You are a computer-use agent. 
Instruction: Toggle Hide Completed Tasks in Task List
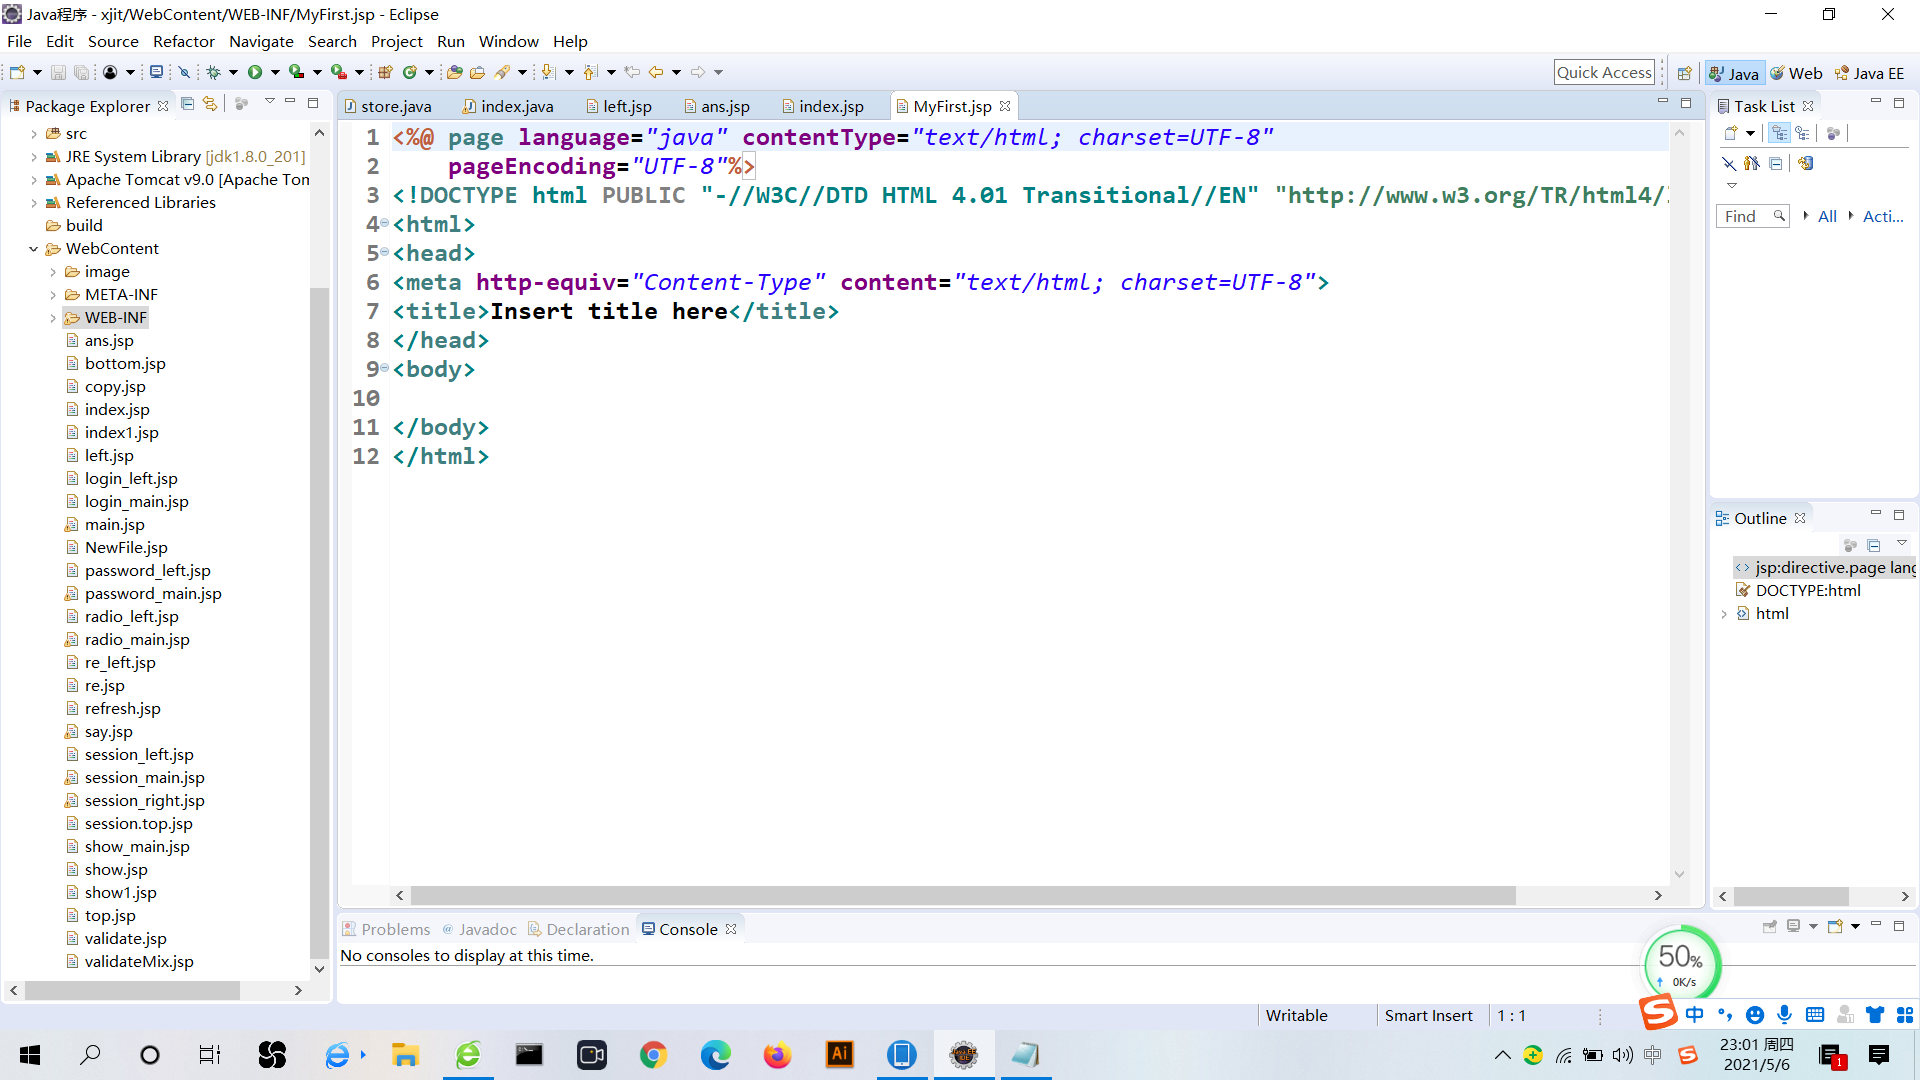[1729, 163]
